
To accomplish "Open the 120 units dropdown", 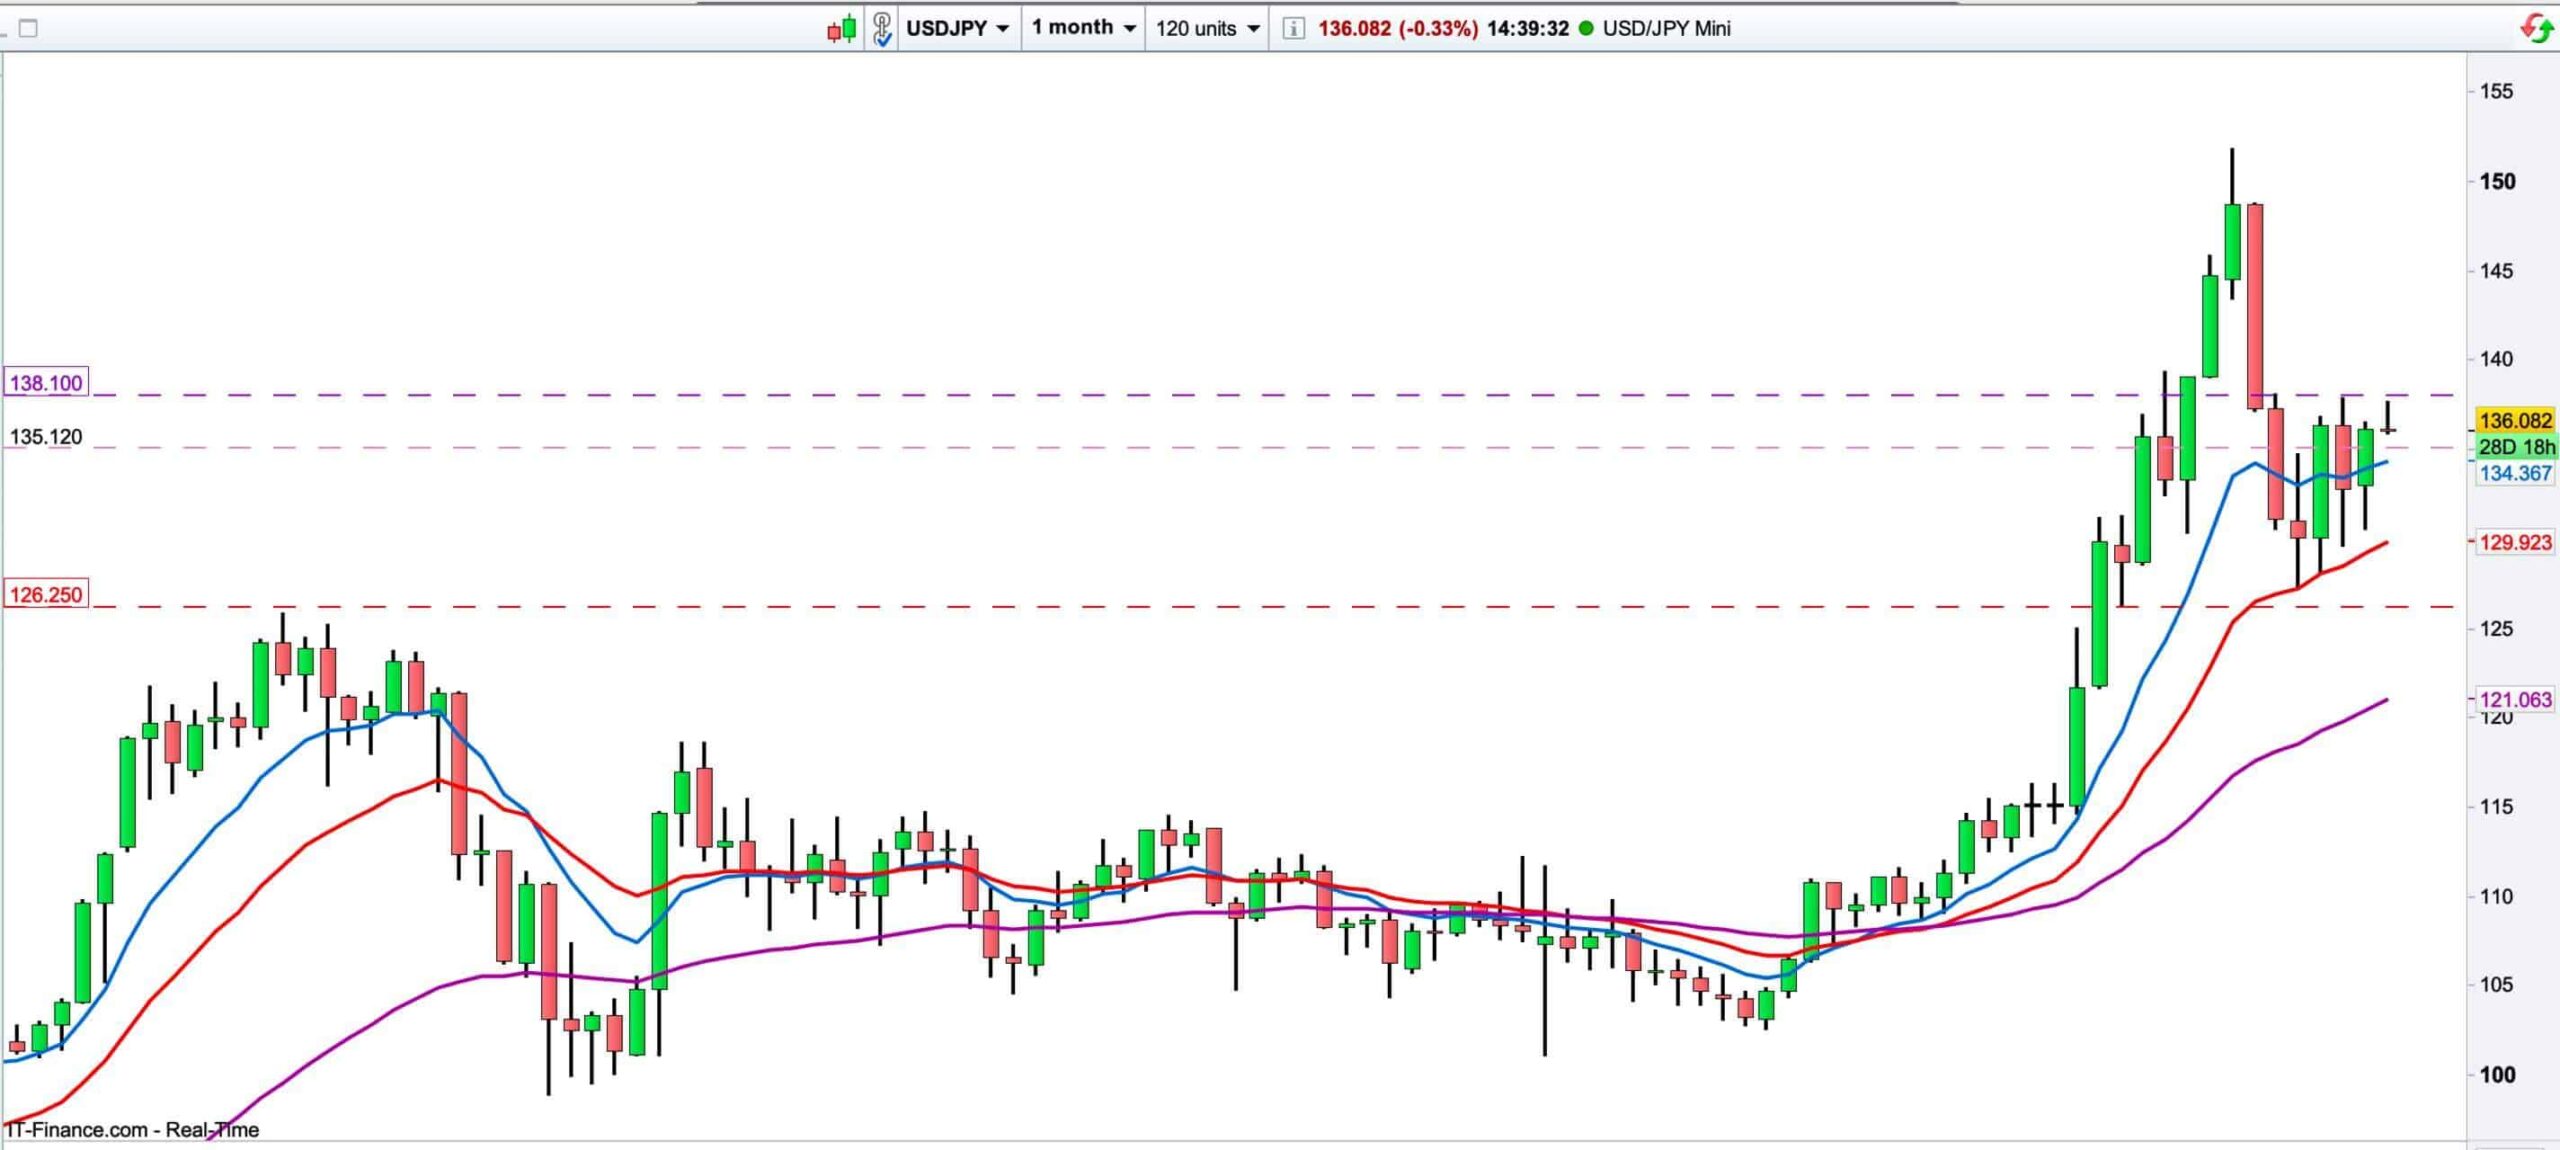I will click(x=1207, y=28).
